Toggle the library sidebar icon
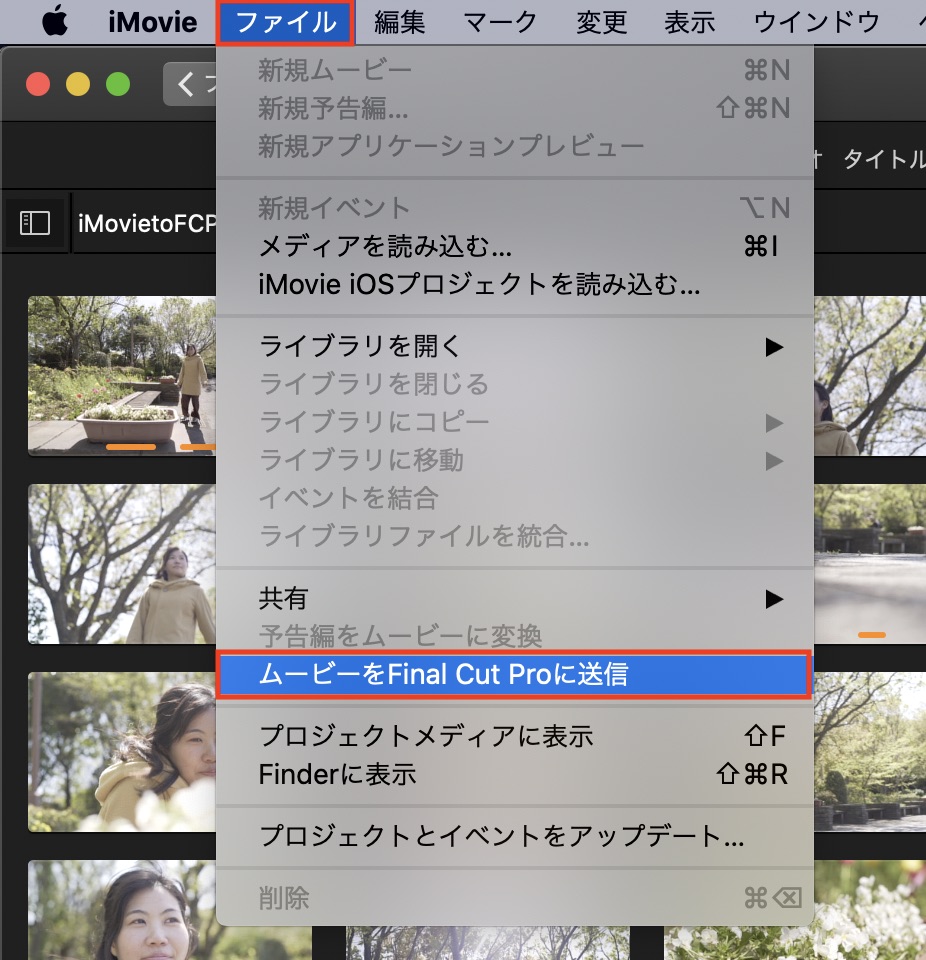Image resolution: width=926 pixels, height=960 pixels. coord(35,223)
